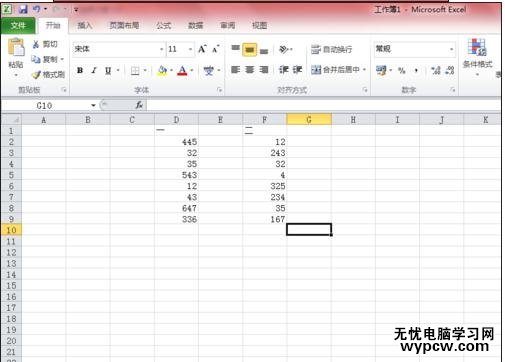505x362 pixels.
Task: Click the Merge and Center button
Action: point(336,70)
